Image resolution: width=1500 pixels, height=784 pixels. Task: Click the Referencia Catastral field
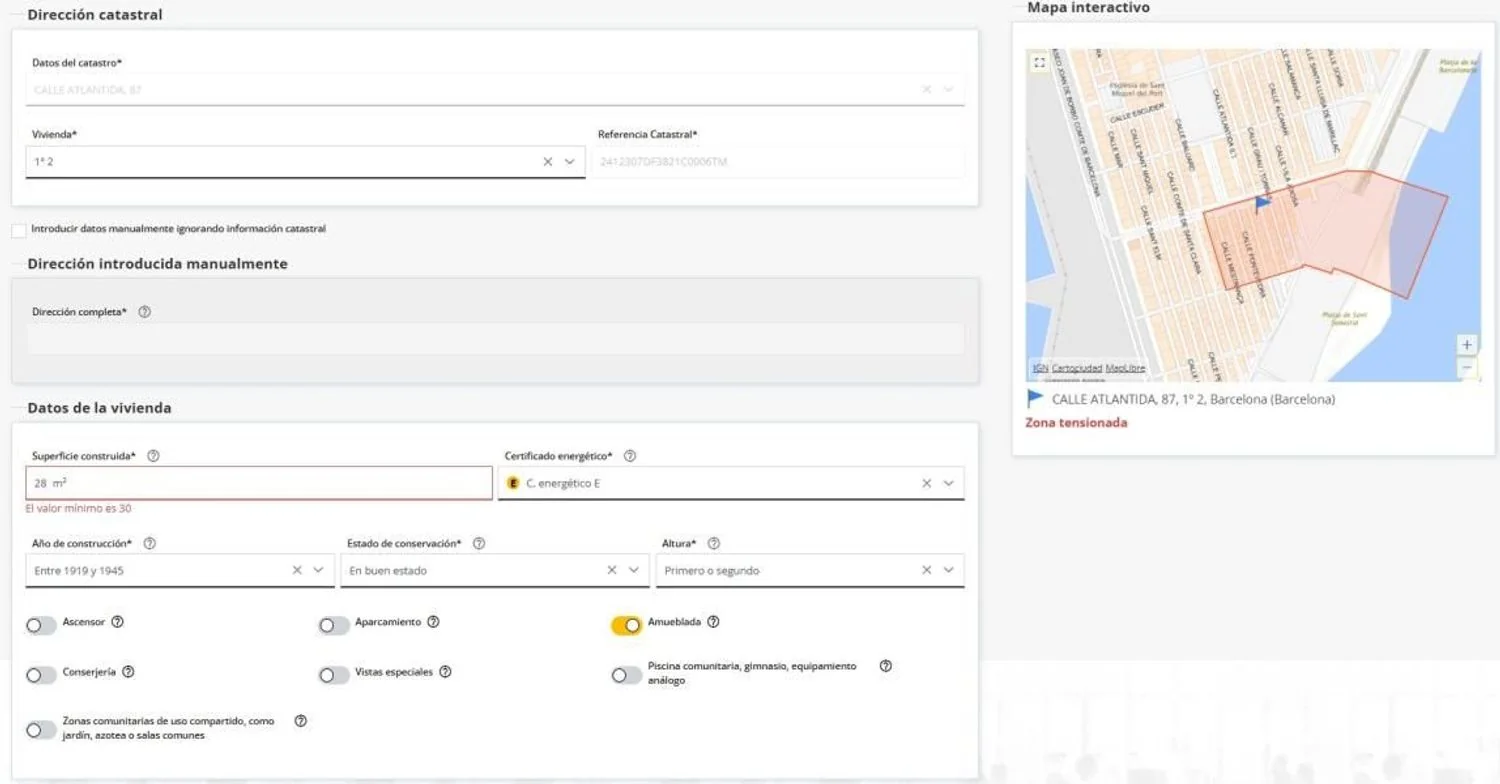(779, 162)
